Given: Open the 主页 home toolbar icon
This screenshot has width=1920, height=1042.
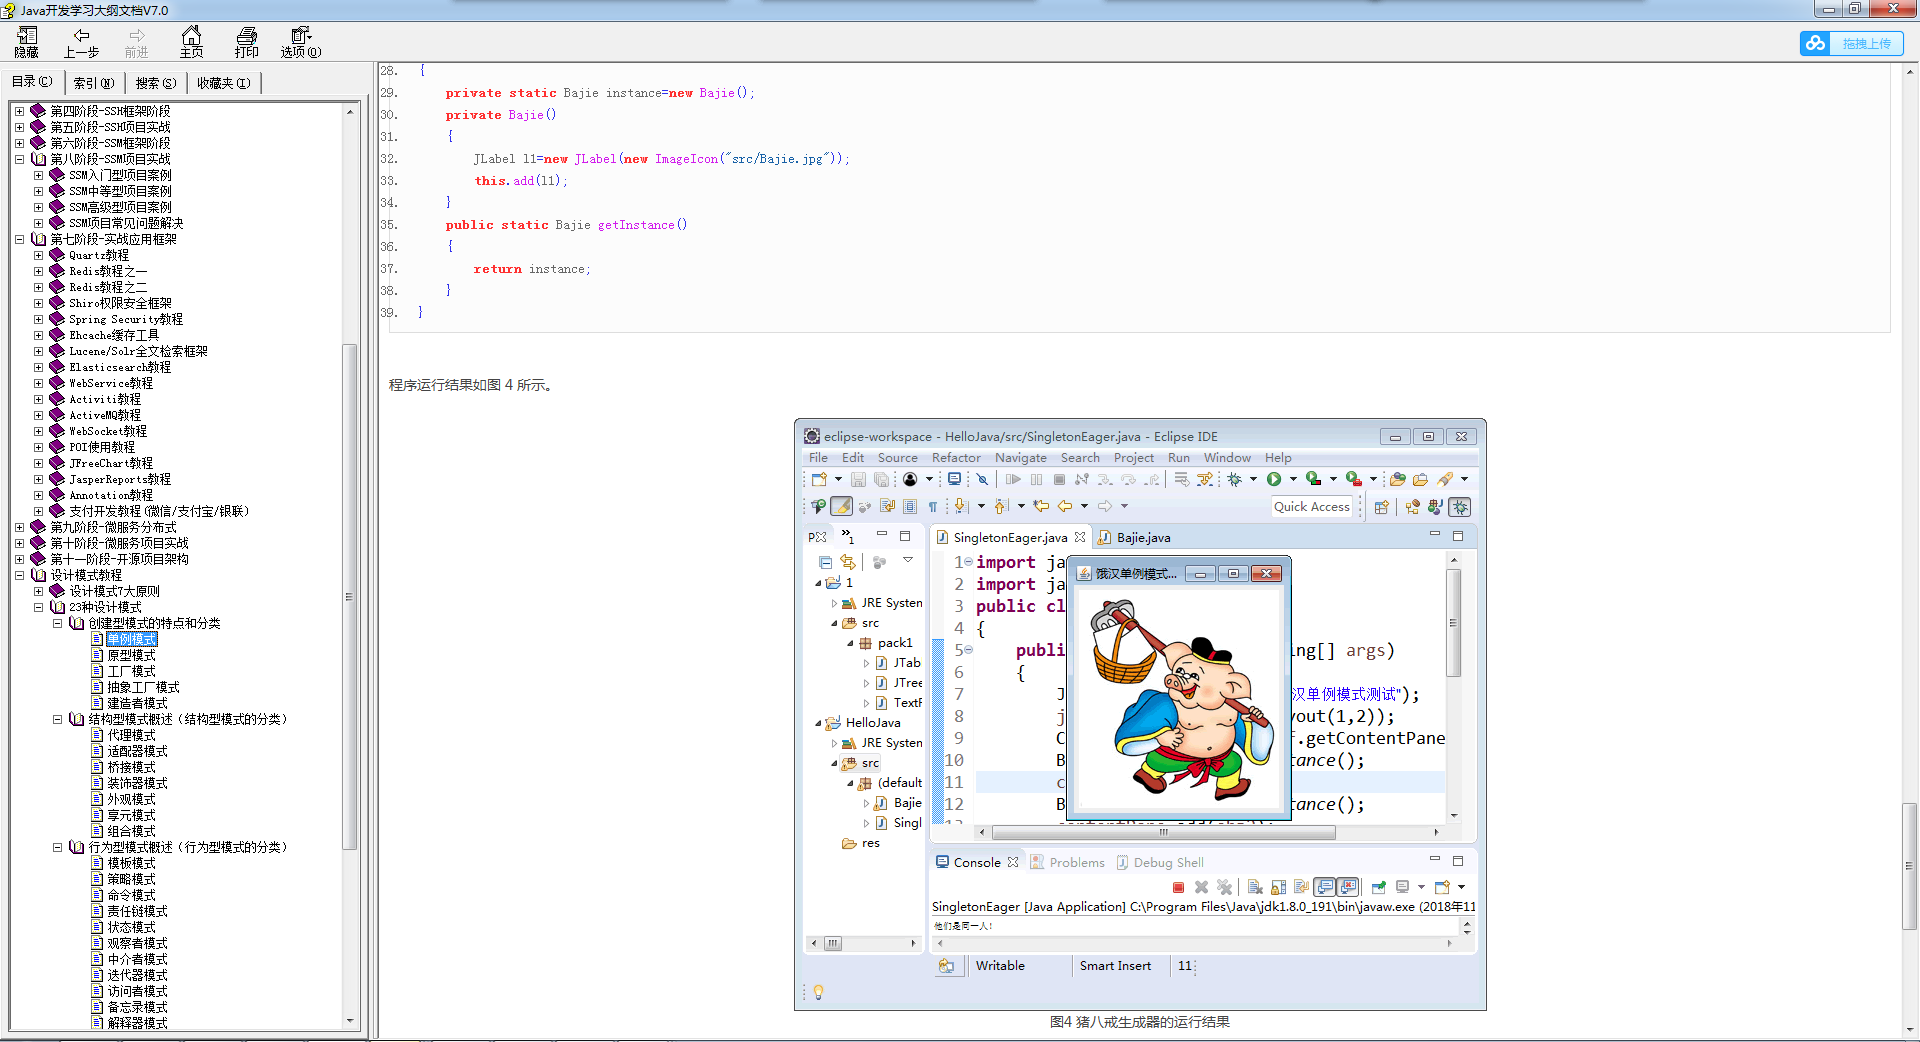Looking at the screenshot, I should coord(192,43).
